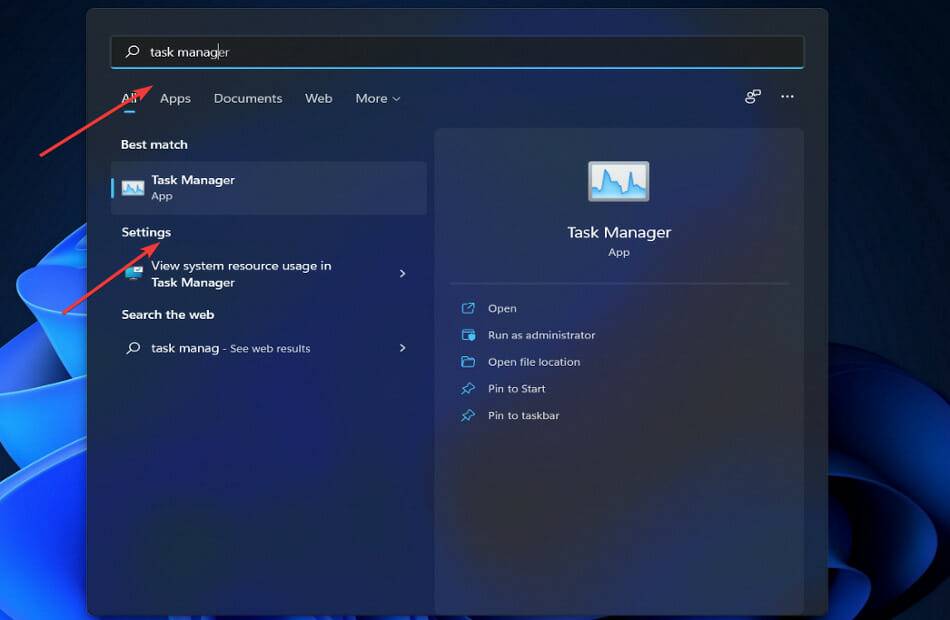Open the user account icon

(x=752, y=96)
